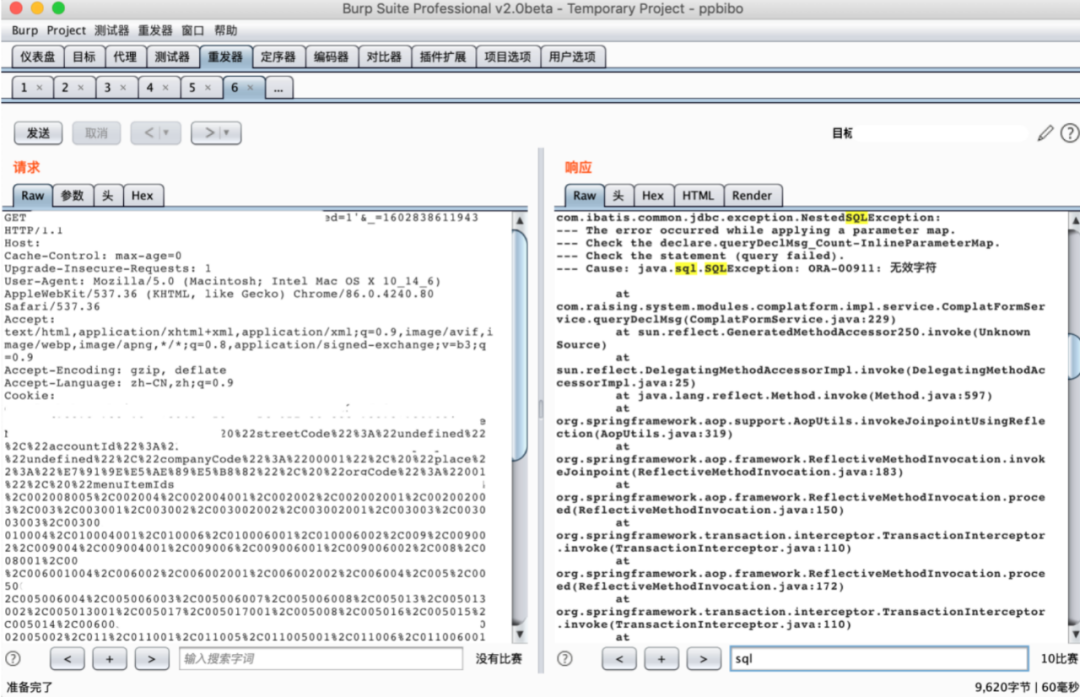The image size is (1080, 697).
Task: Select repeater tab 3
Action: pos(107,87)
